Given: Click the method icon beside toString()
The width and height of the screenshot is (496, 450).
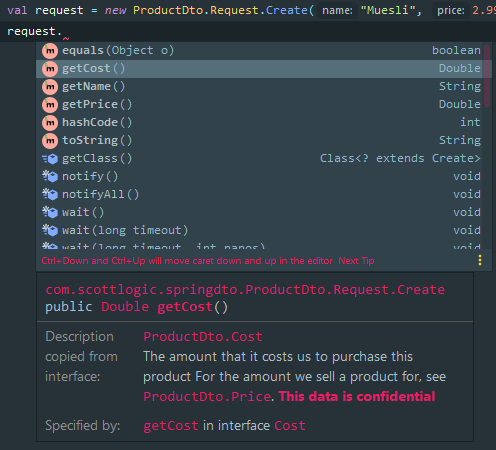Looking at the screenshot, I should pos(50,141).
